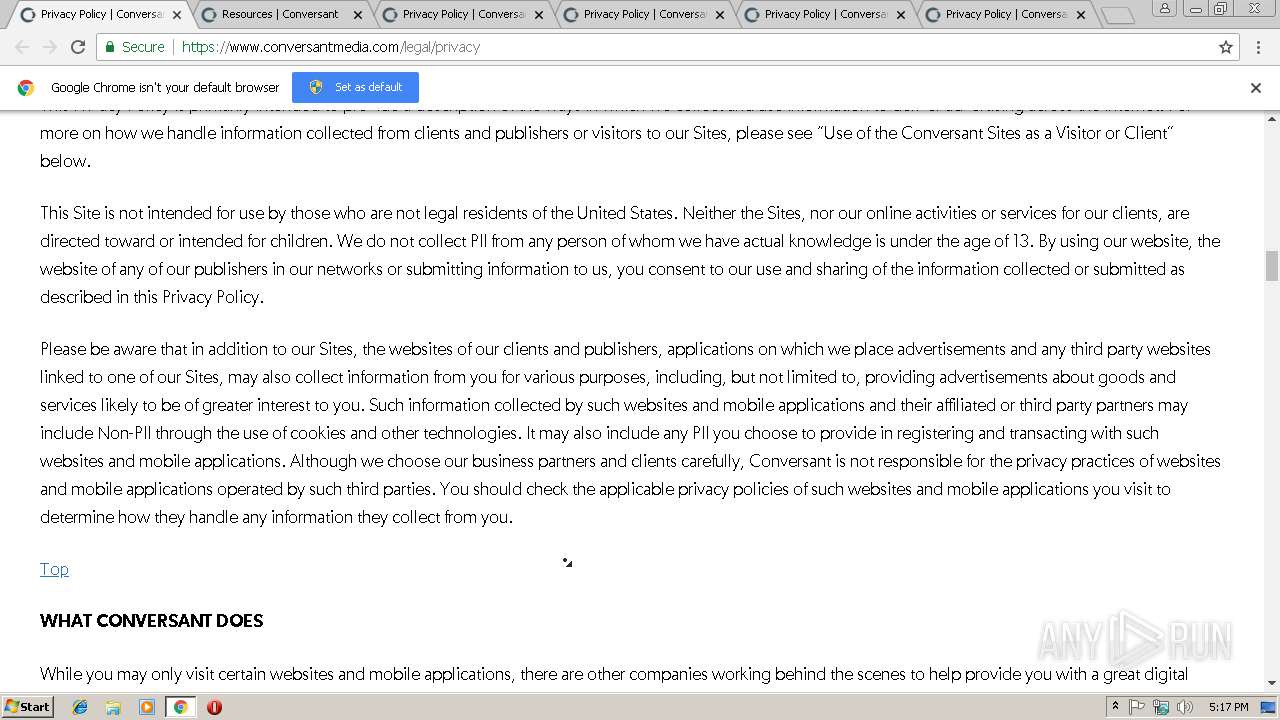Close the first Privacy Policy tab

(x=177, y=15)
